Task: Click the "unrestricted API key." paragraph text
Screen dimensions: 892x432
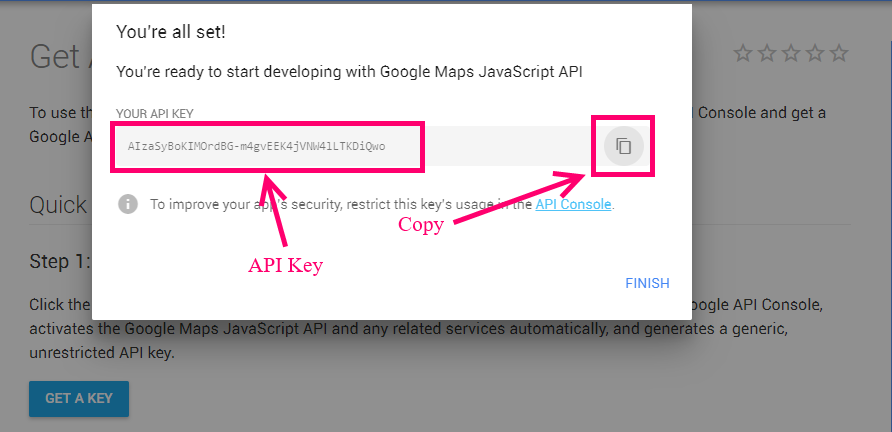Action: coord(102,353)
